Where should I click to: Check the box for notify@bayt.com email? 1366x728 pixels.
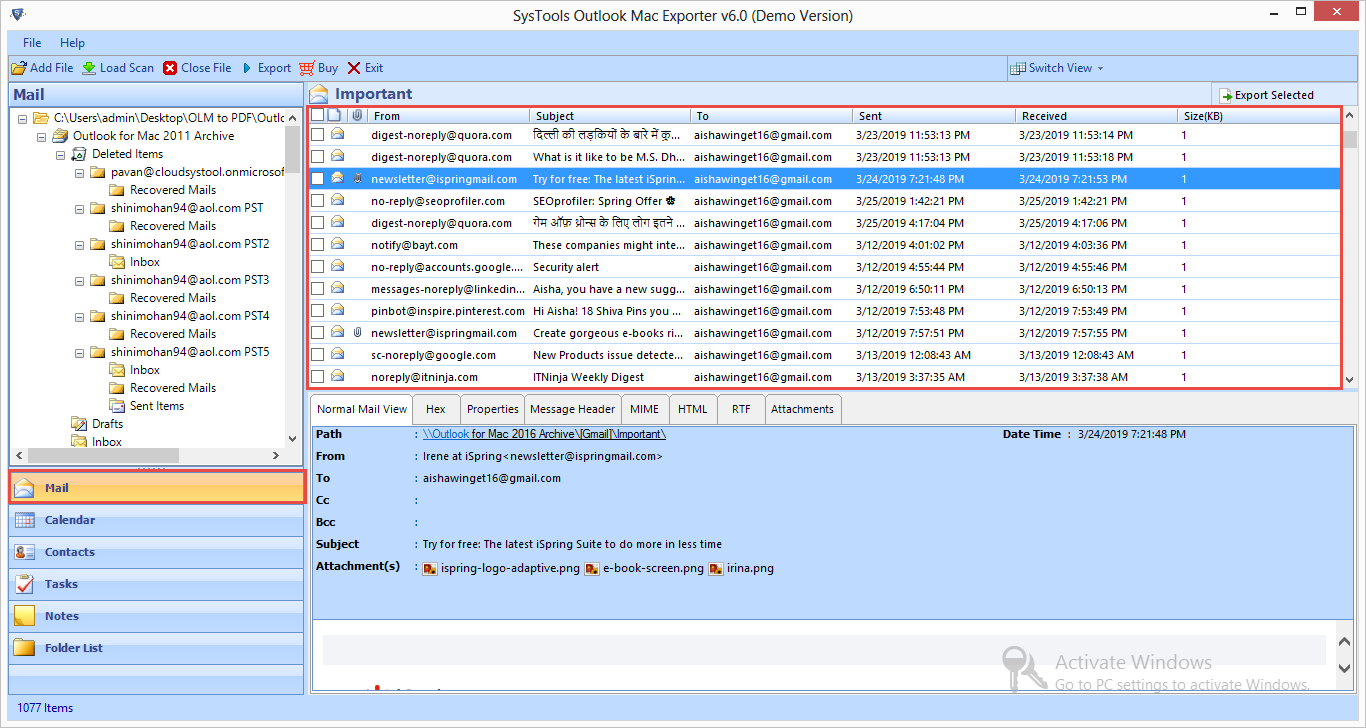tap(317, 245)
